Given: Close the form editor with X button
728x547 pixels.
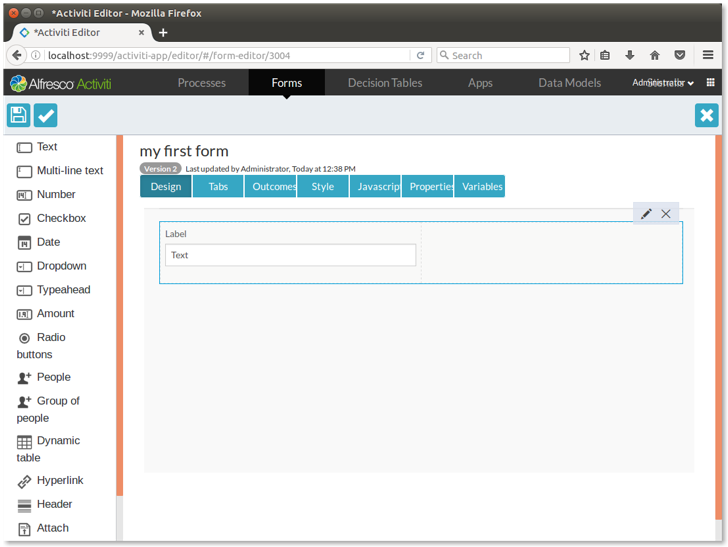Looking at the screenshot, I should point(707,115).
